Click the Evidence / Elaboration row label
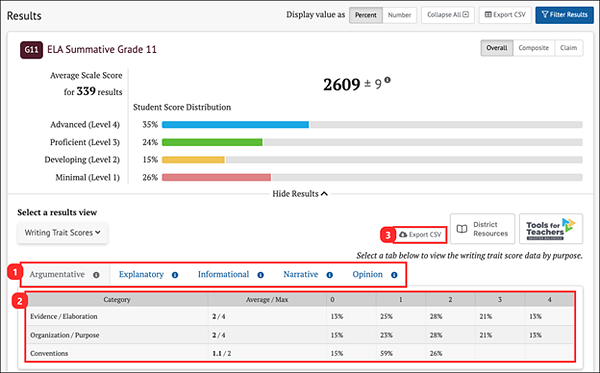 (64, 316)
